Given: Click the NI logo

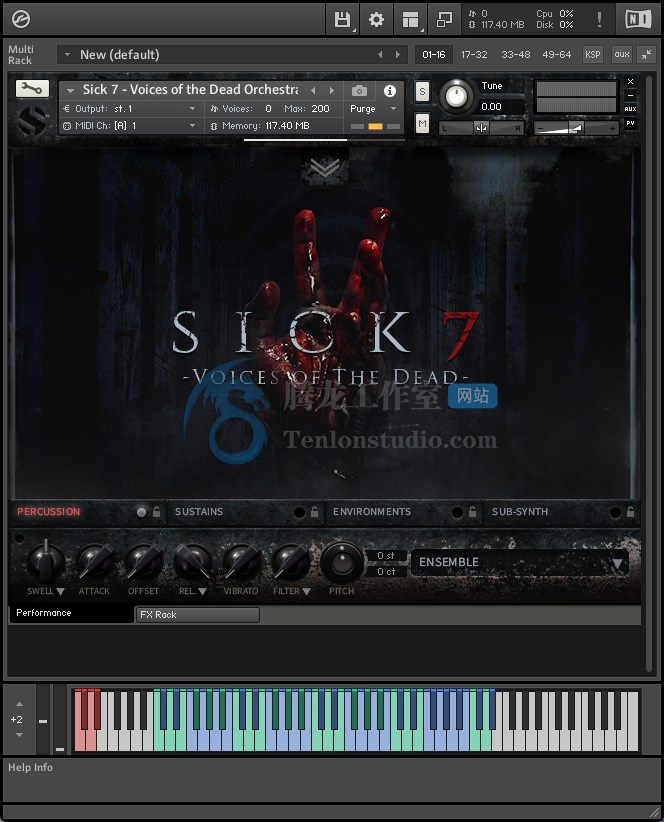Looking at the screenshot, I should [638, 19].
